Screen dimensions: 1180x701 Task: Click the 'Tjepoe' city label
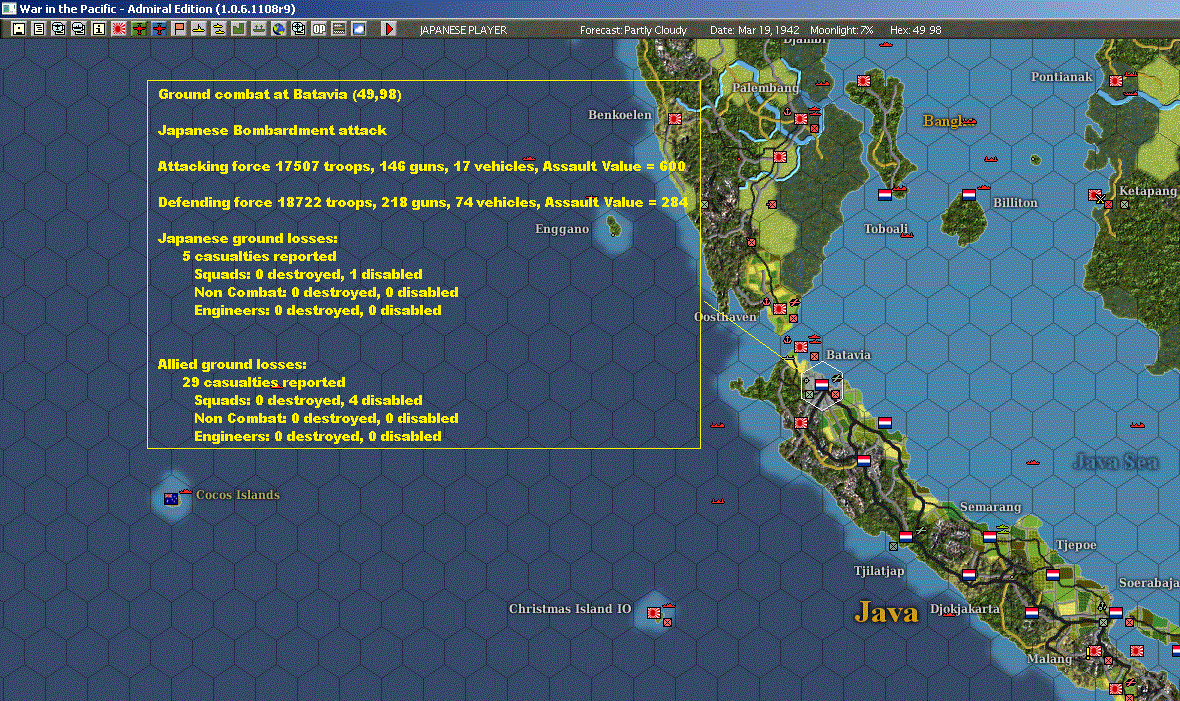[1076, 545]
